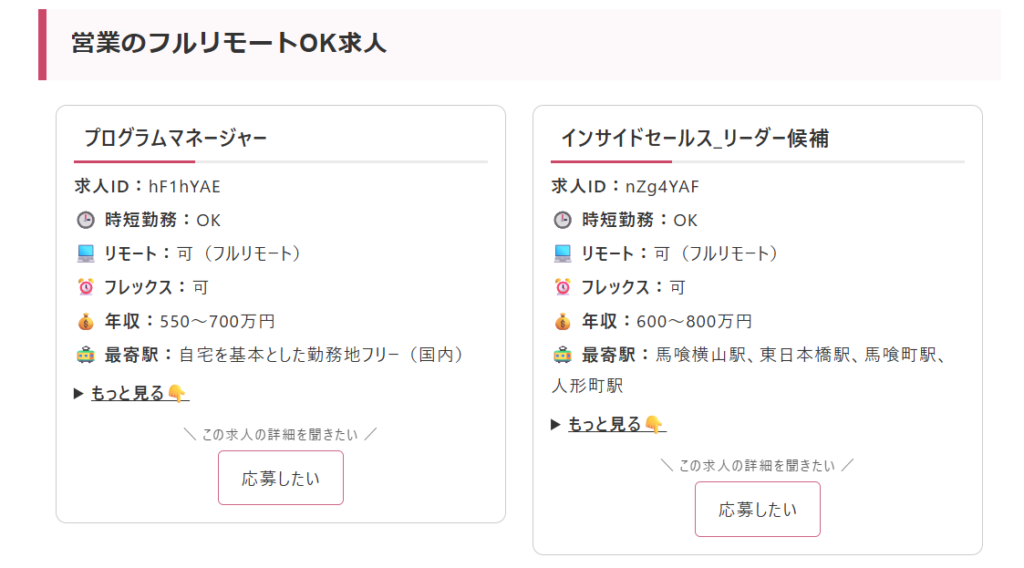Click the プログラムマネージャー job title

(175, 138)
